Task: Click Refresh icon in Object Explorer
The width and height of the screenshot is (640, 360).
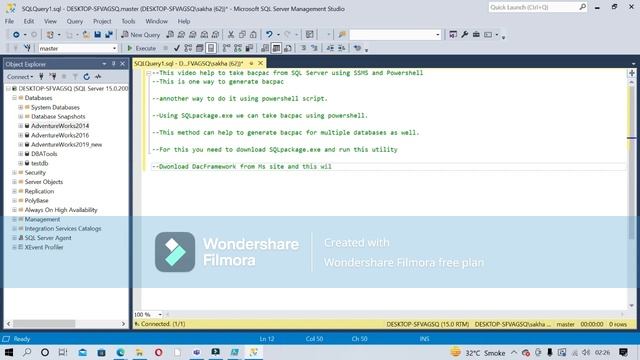Action: (x=87, y=76)
